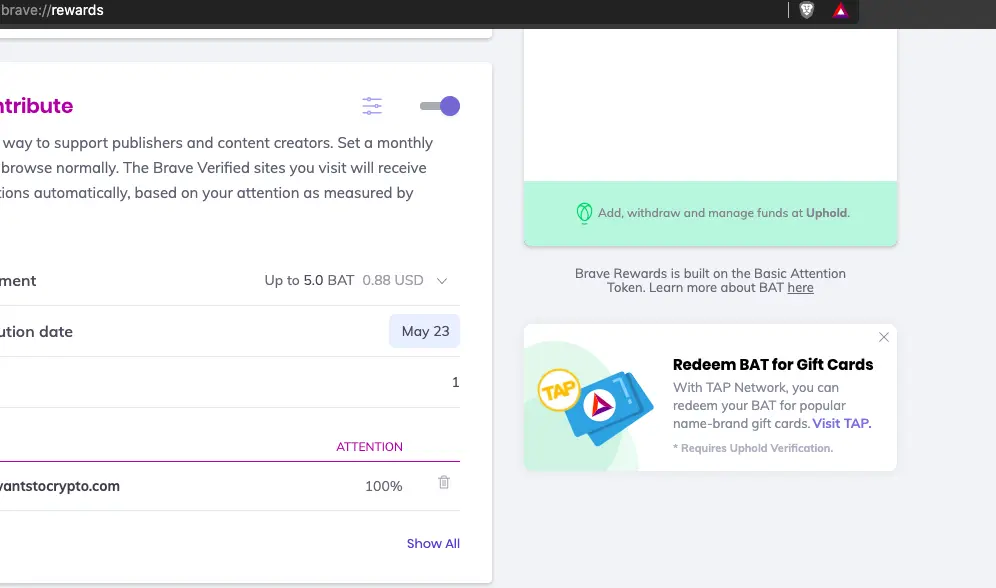Follow the 'here' BAT info link
The image size is (996, 588).
[x=800, y=288]
